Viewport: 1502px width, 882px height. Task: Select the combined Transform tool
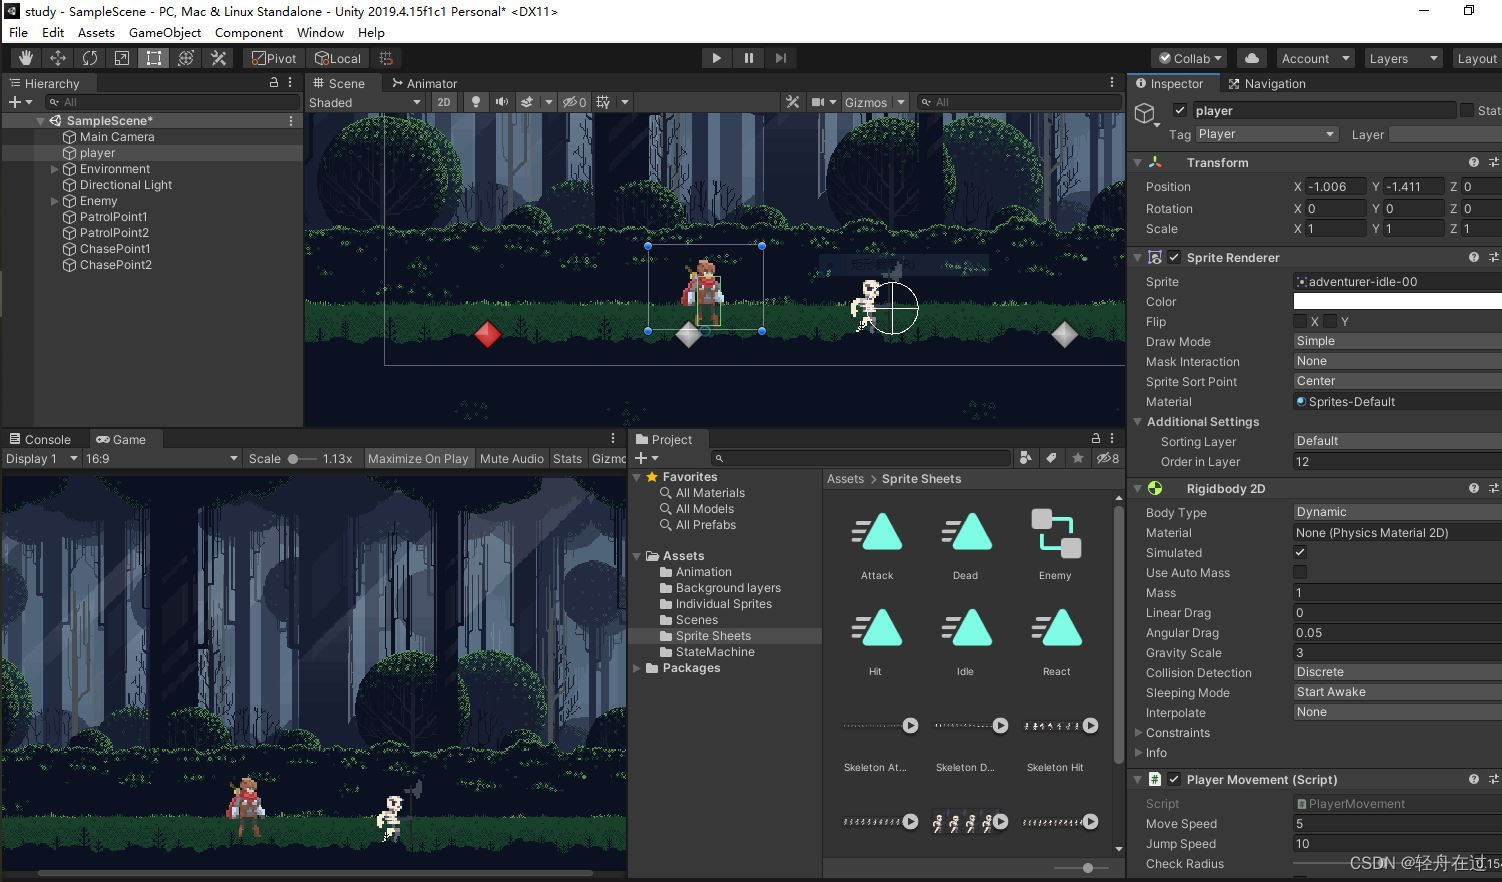point(185,58)
